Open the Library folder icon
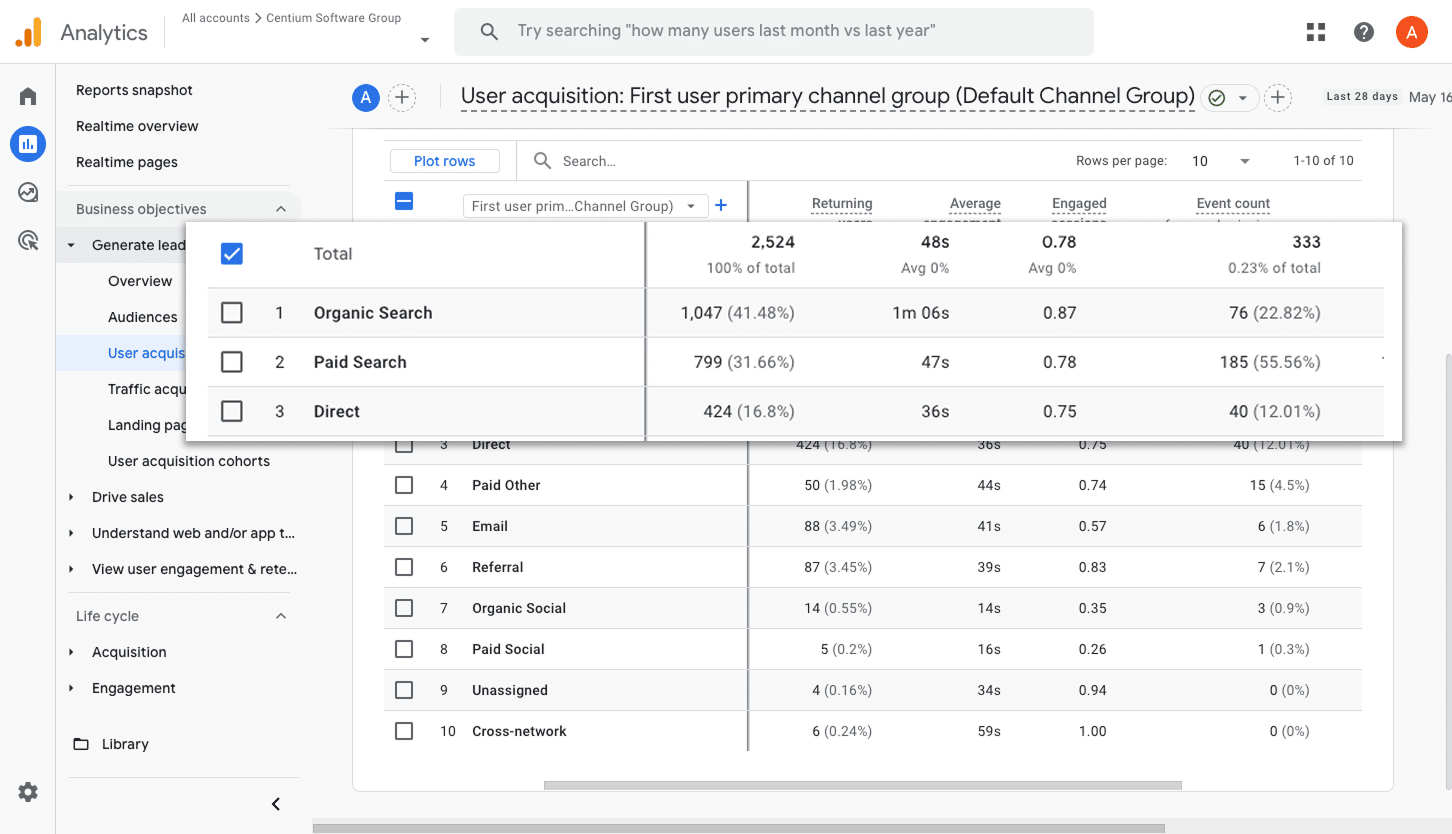 click(x=81, y=744)
